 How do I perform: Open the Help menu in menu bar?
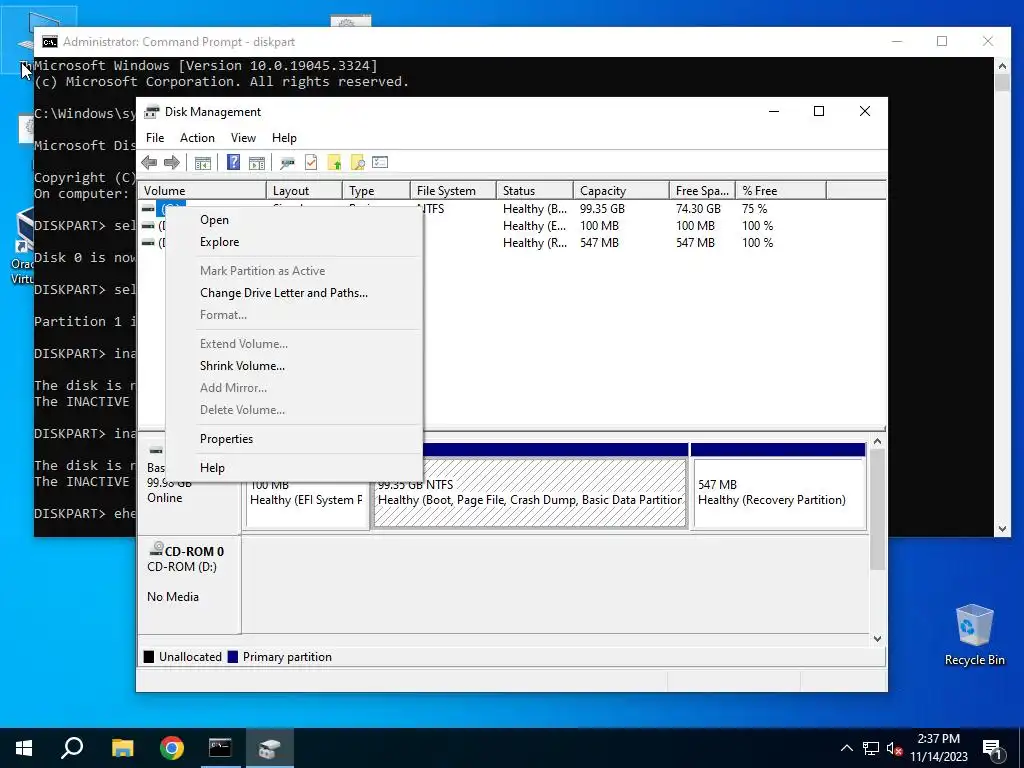(x=284, y=138)
